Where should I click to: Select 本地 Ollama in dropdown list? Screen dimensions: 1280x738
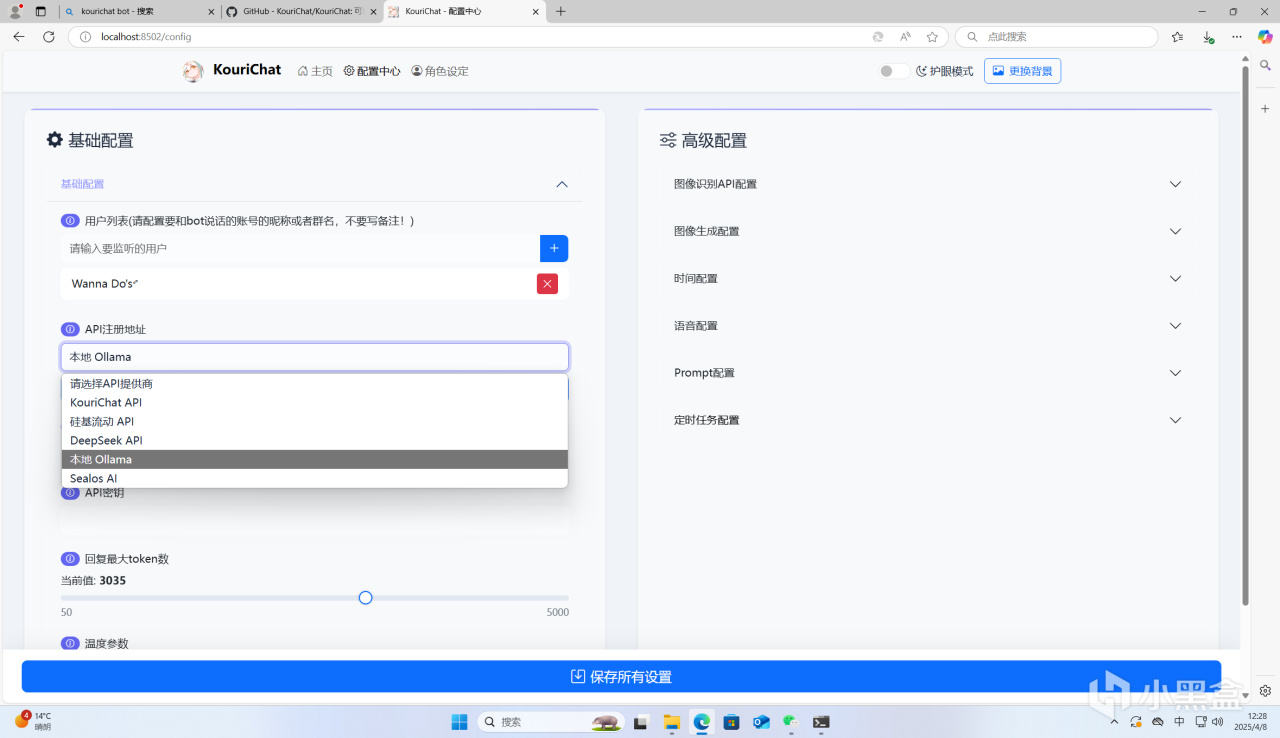315,460
